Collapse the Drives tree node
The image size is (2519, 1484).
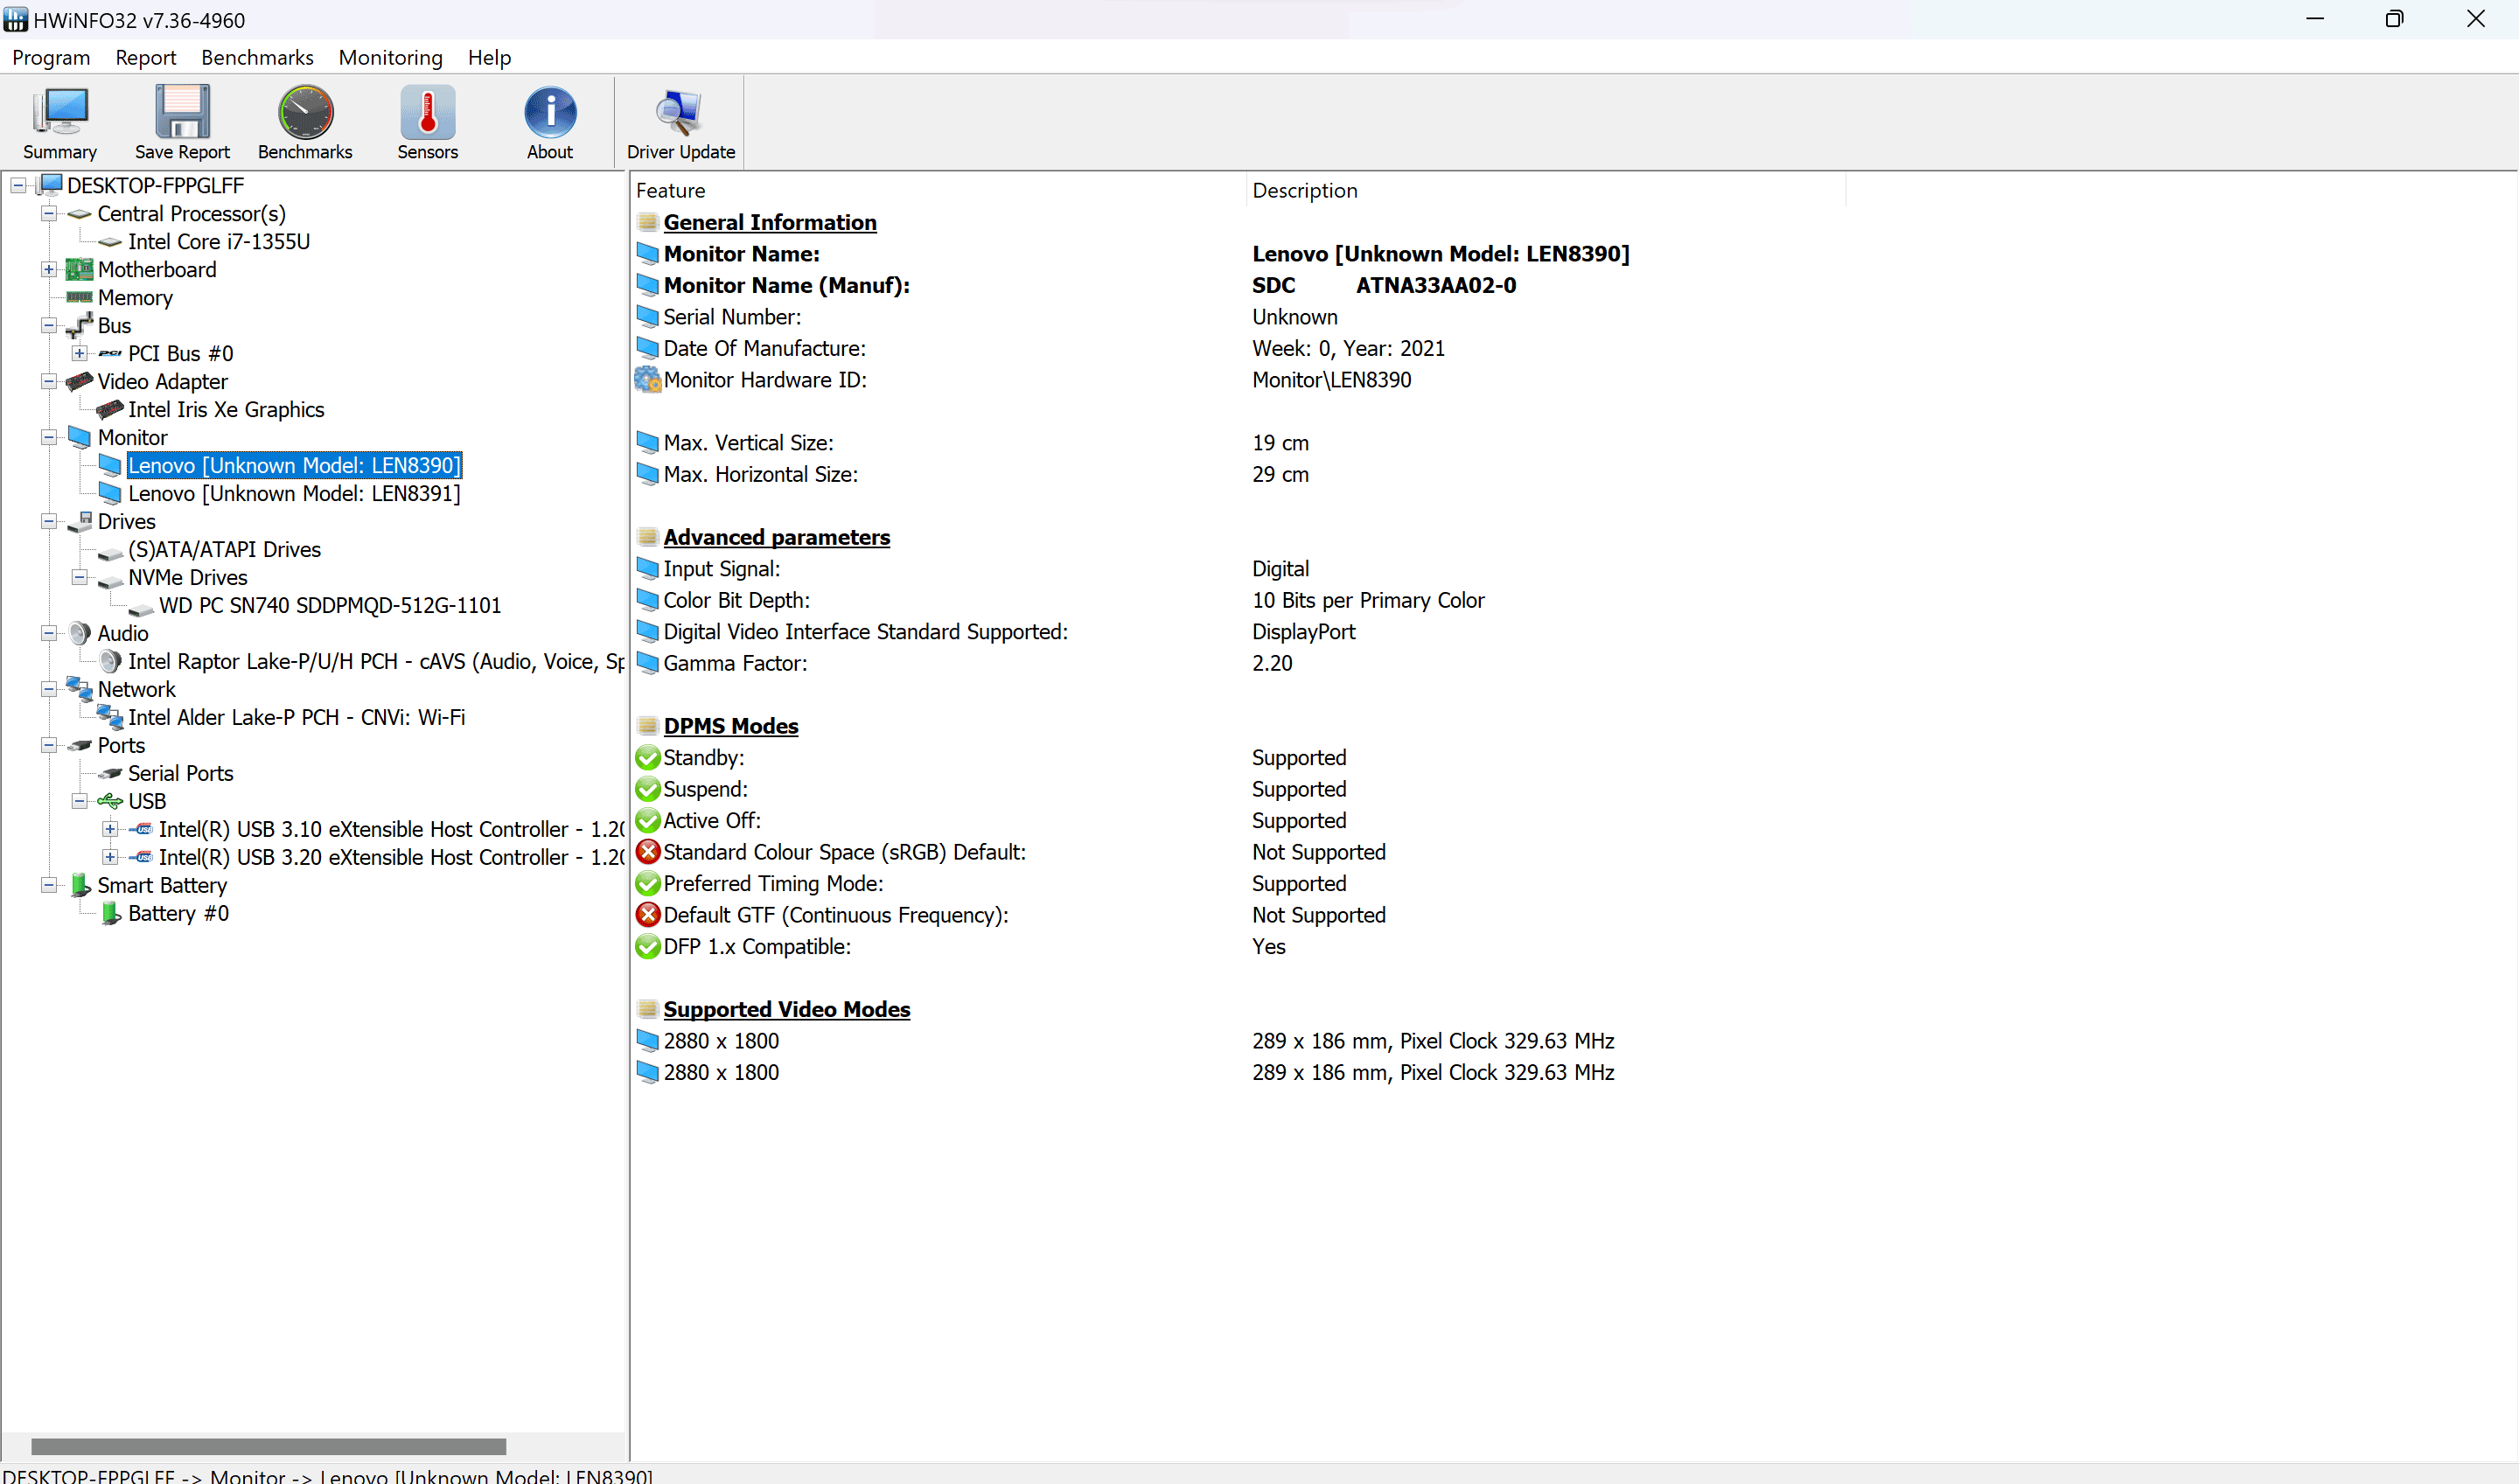pyautogui.click(x=49, y=521)
